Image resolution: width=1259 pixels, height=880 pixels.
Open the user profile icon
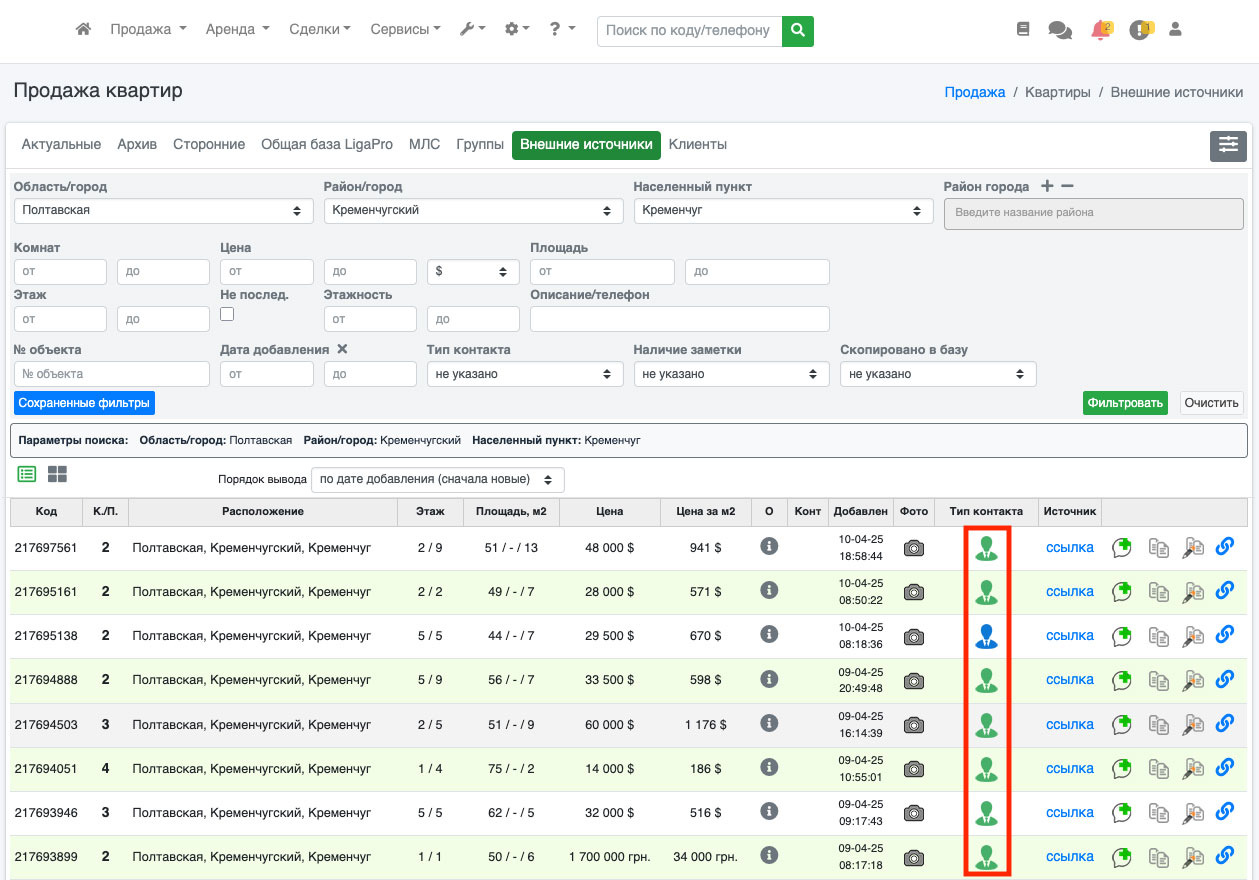point(1175,30)
